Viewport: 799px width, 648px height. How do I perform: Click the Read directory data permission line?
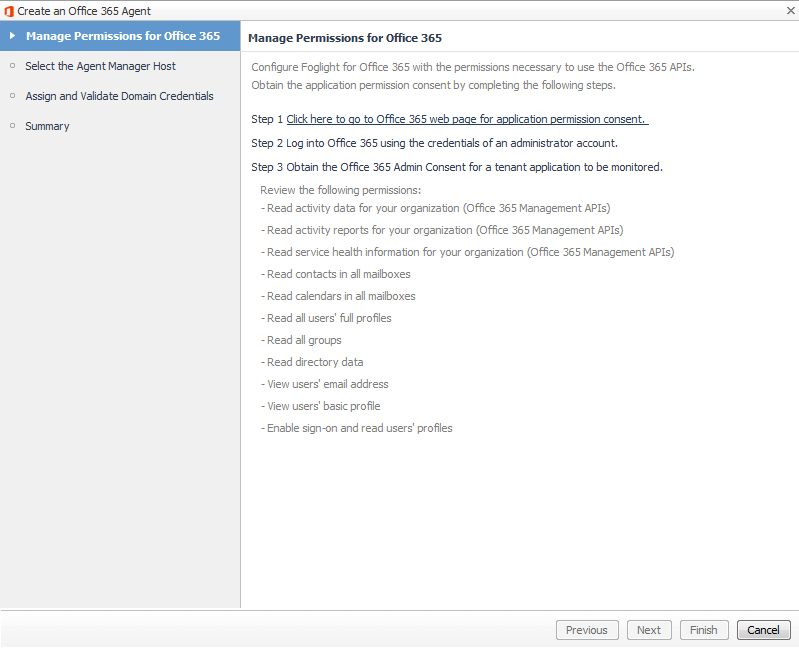pyautogui.click(x=314, y=362)
